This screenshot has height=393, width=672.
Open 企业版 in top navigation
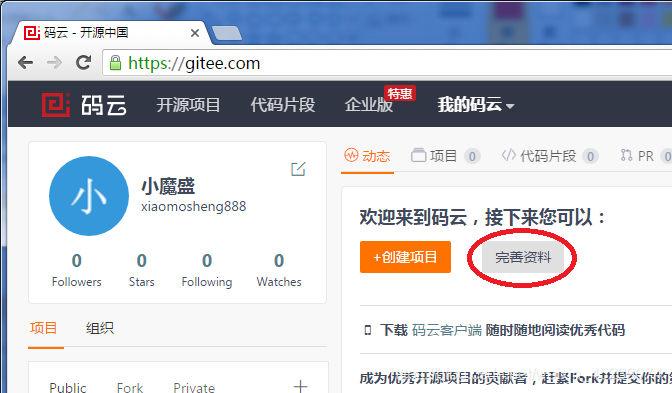point(369,105)
